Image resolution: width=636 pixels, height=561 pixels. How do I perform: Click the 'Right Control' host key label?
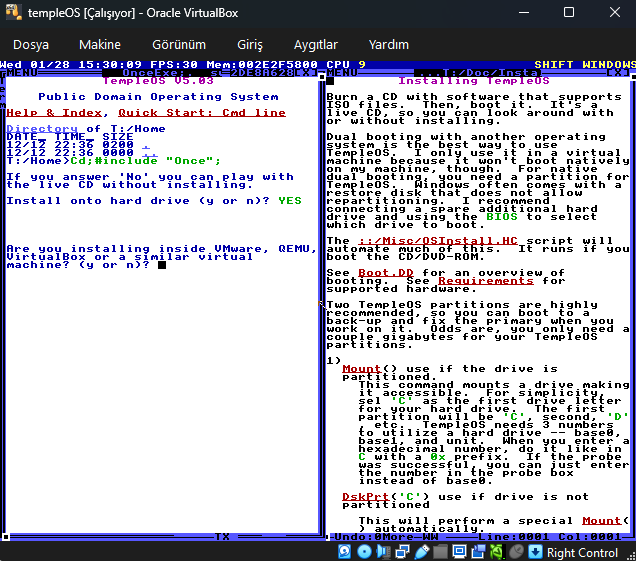(582, 553)
